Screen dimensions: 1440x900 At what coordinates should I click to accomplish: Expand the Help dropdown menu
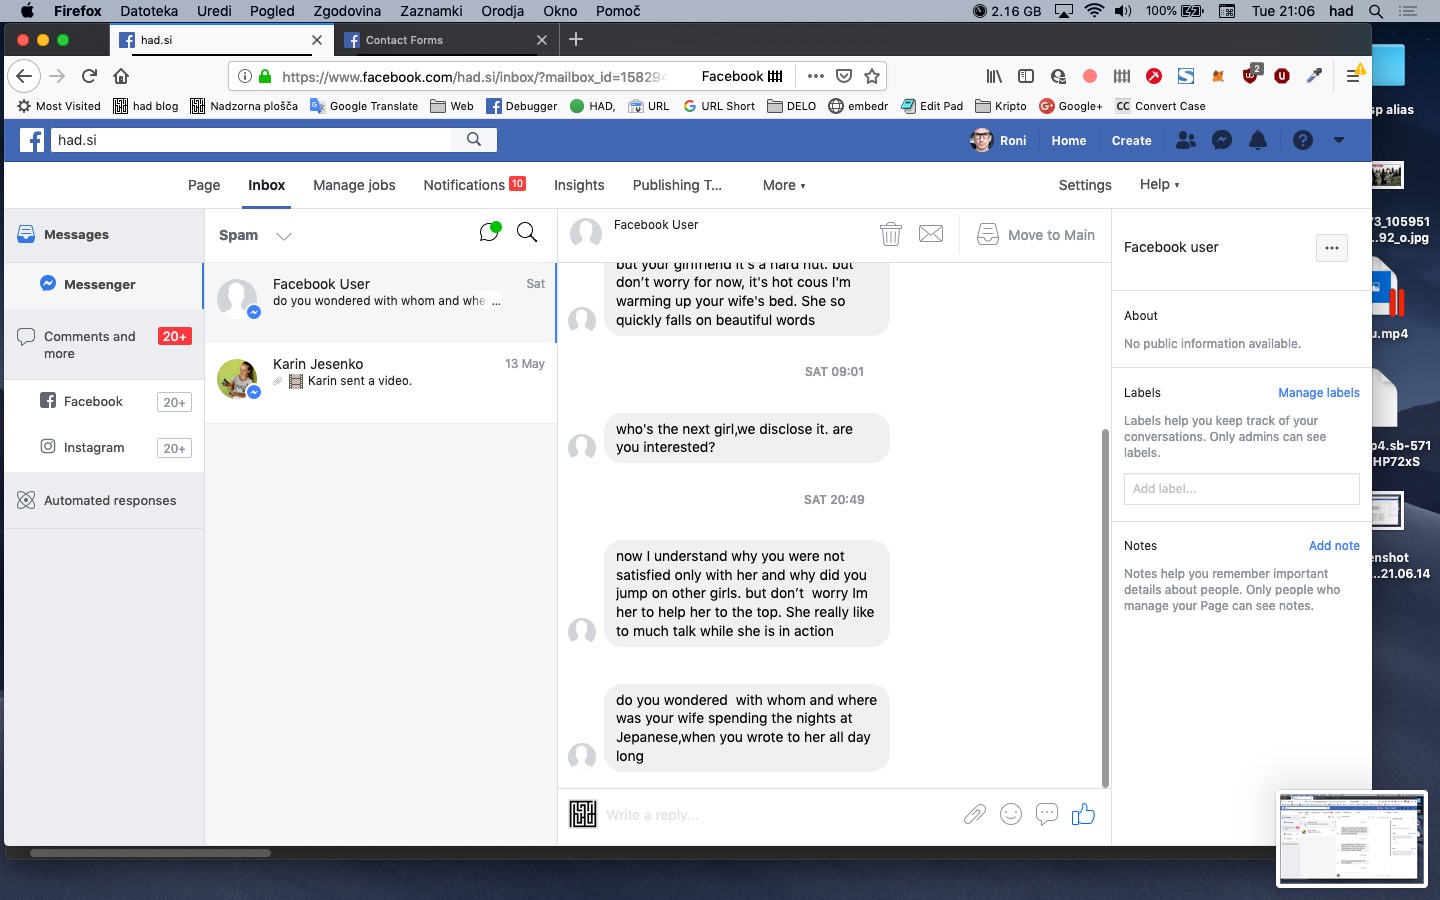[1159, 185]
